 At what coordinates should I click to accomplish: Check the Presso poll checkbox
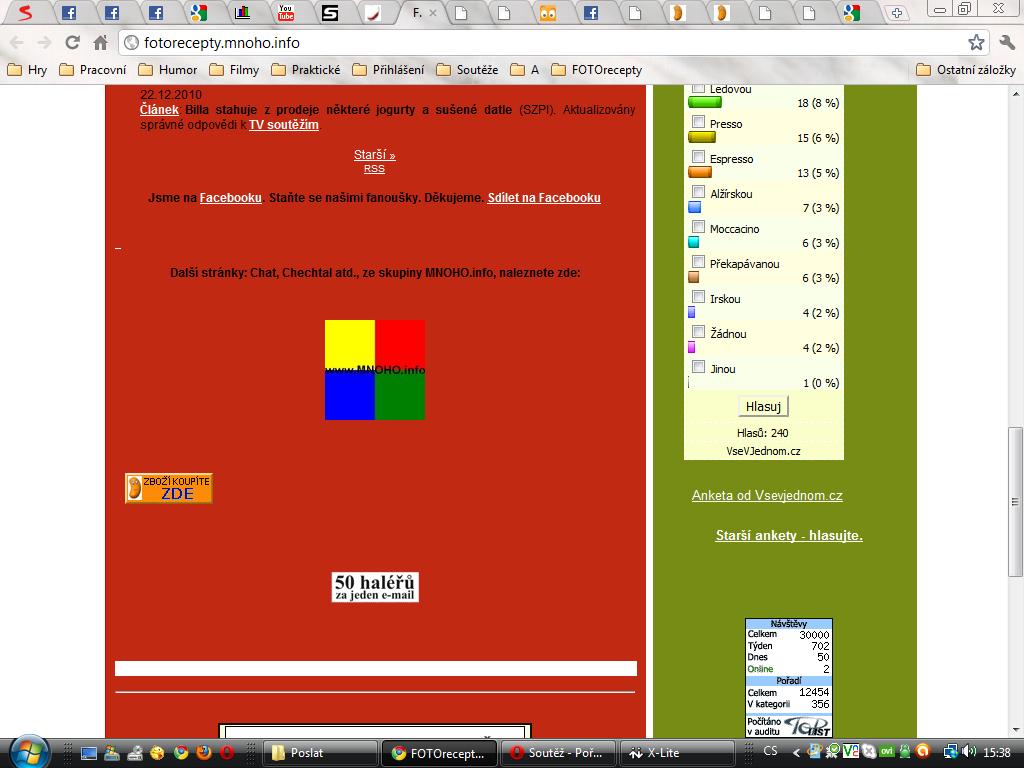tap(699, 122)
